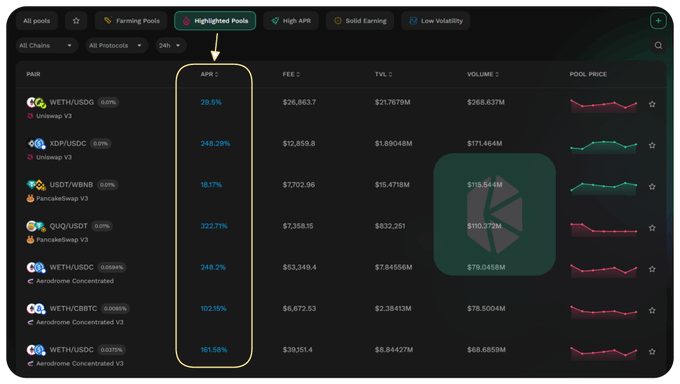Click the search magnifier icon

[x=658, y=46]
